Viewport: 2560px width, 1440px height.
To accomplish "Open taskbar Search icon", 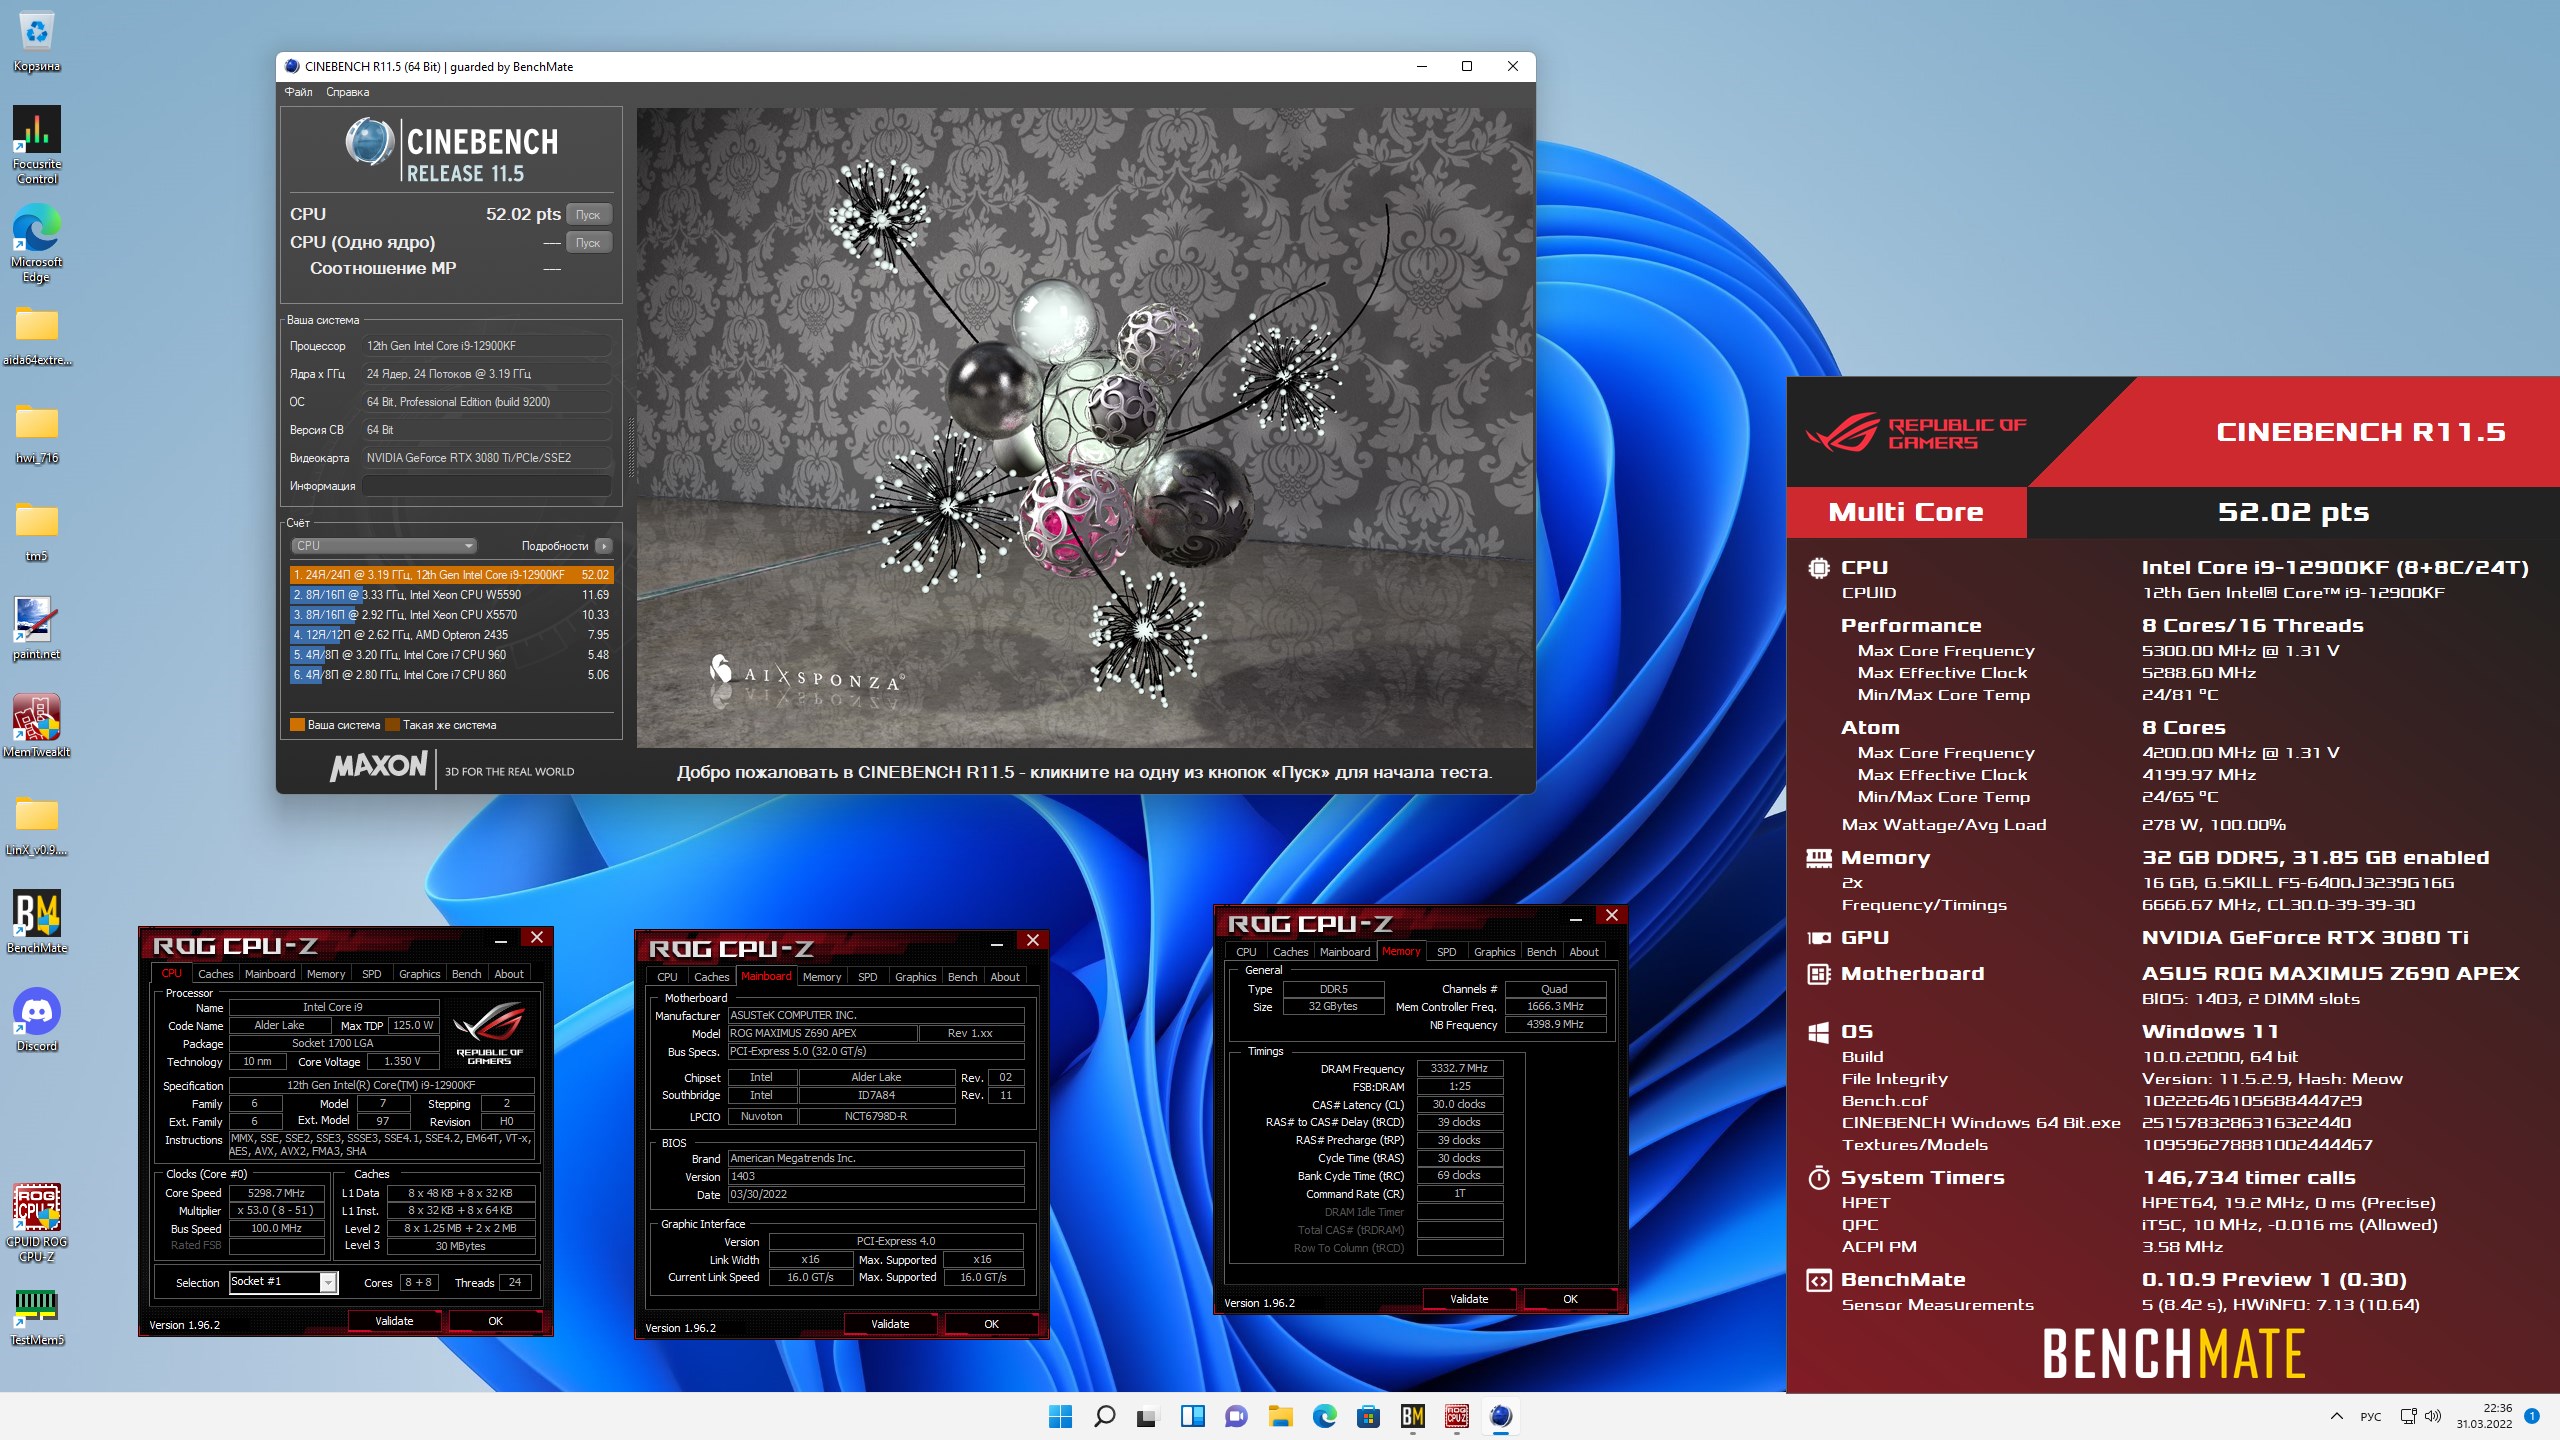I will click(x=1104, y=1416).
